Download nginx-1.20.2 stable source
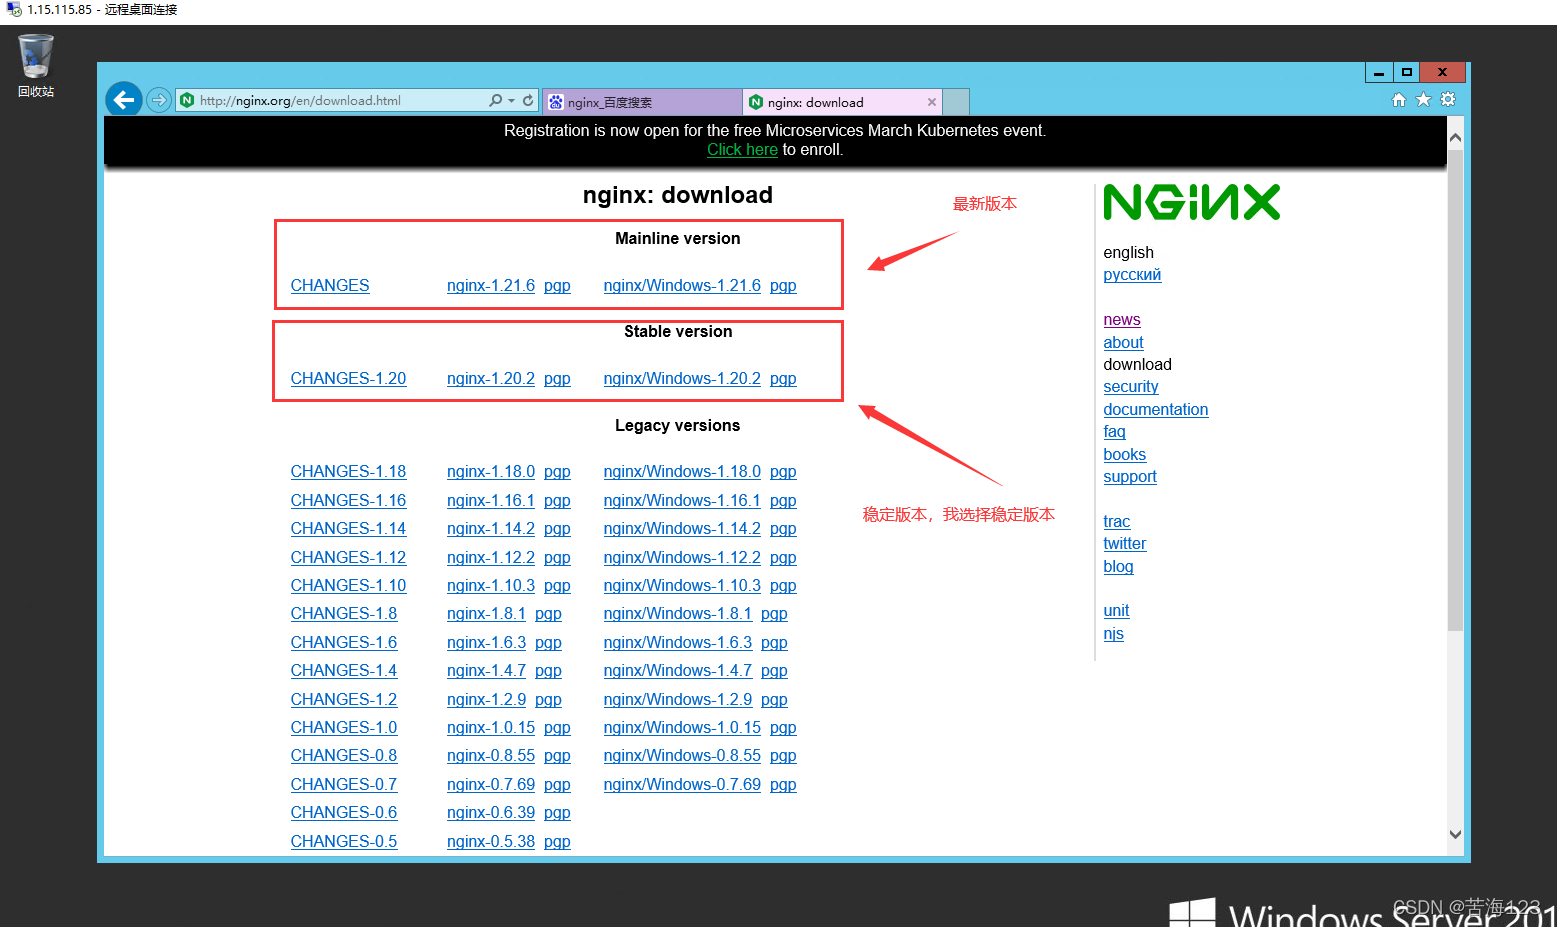 tap(491, 378)
